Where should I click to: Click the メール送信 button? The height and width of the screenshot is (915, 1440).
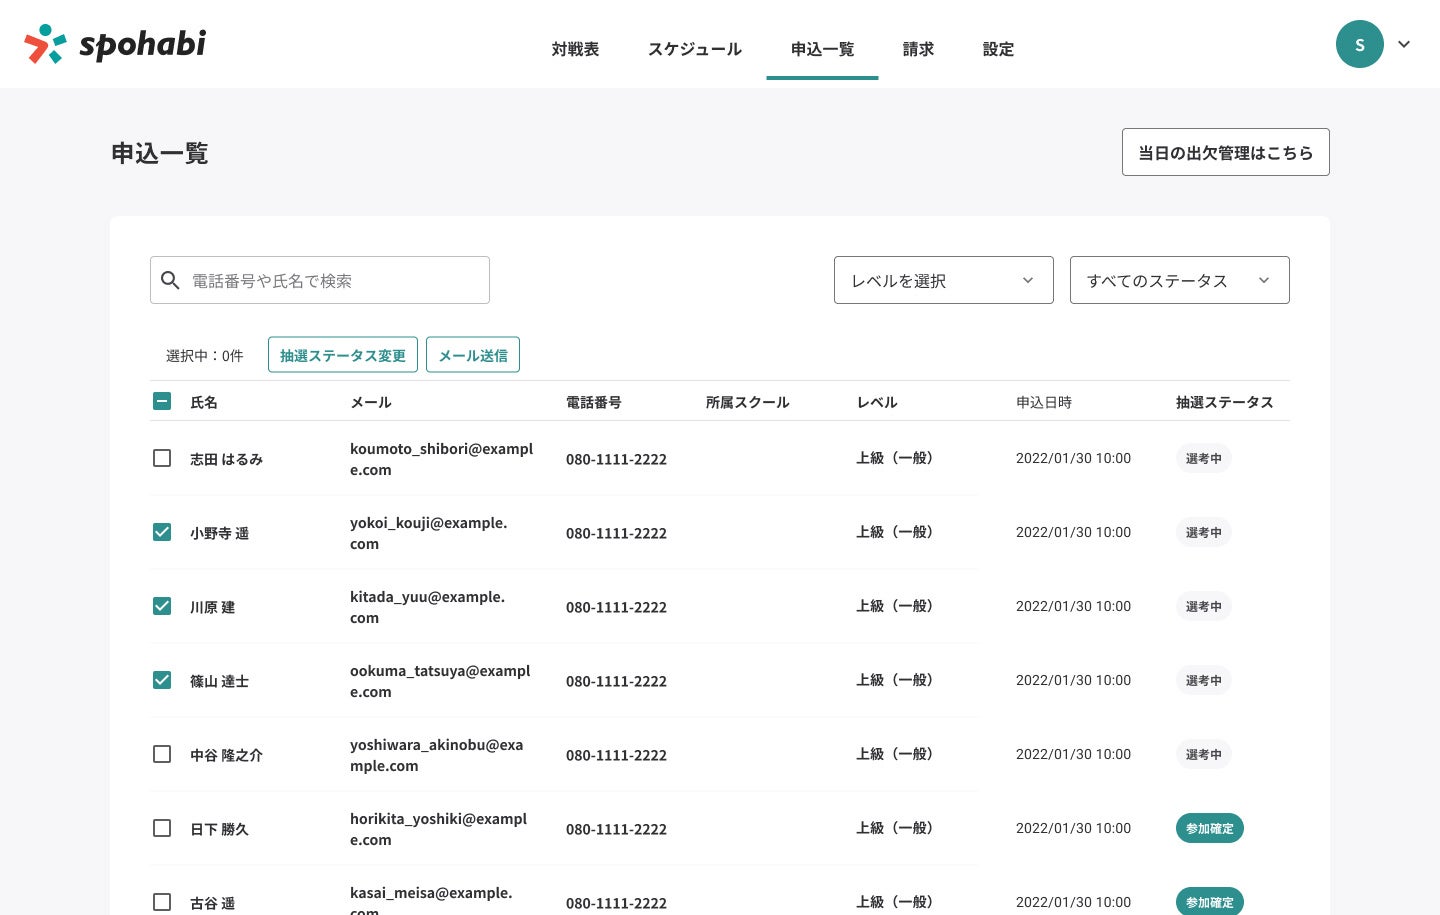tap(473, 355)
